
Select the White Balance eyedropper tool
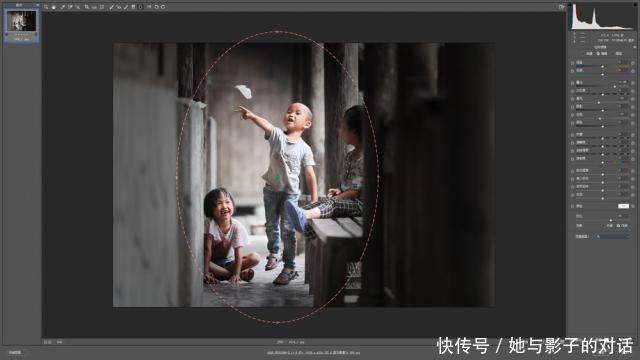[62, 7]
